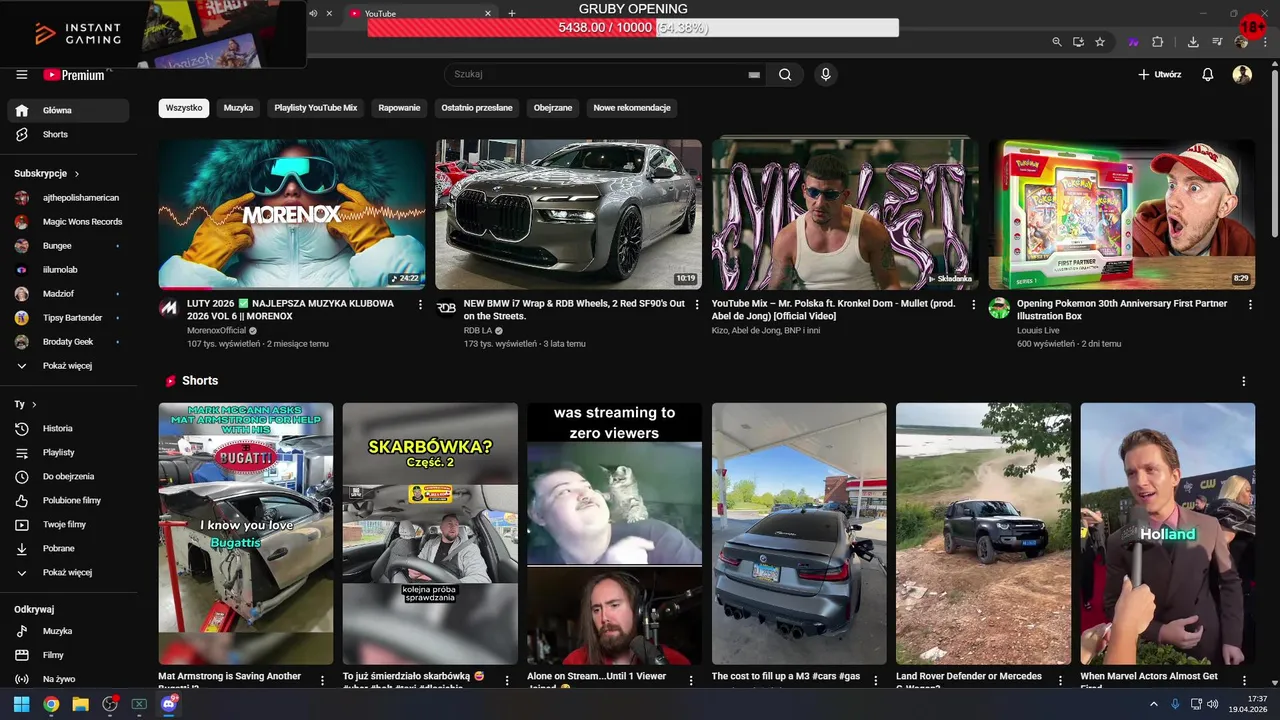1280x720 pixels.
Task: Open the Louuis Live channel name
Action: tap(1038, 330)
